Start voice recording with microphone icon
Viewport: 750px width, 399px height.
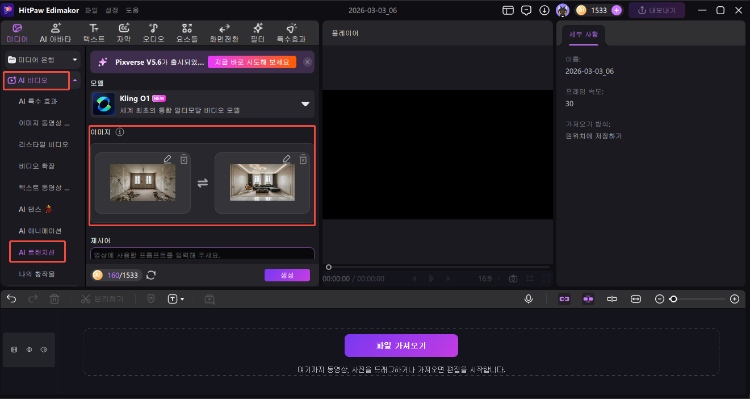pyautogui.click(x=529, y=299)
